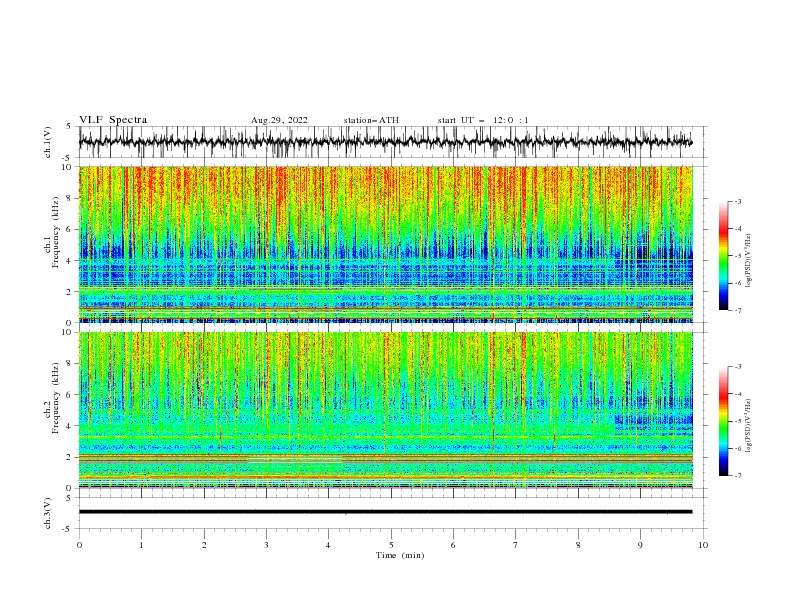Select the ch.1 "Frequency (kHz)" axis label
Screen dimensions: 792x612
pyautogui.click(x=56, y=232)
